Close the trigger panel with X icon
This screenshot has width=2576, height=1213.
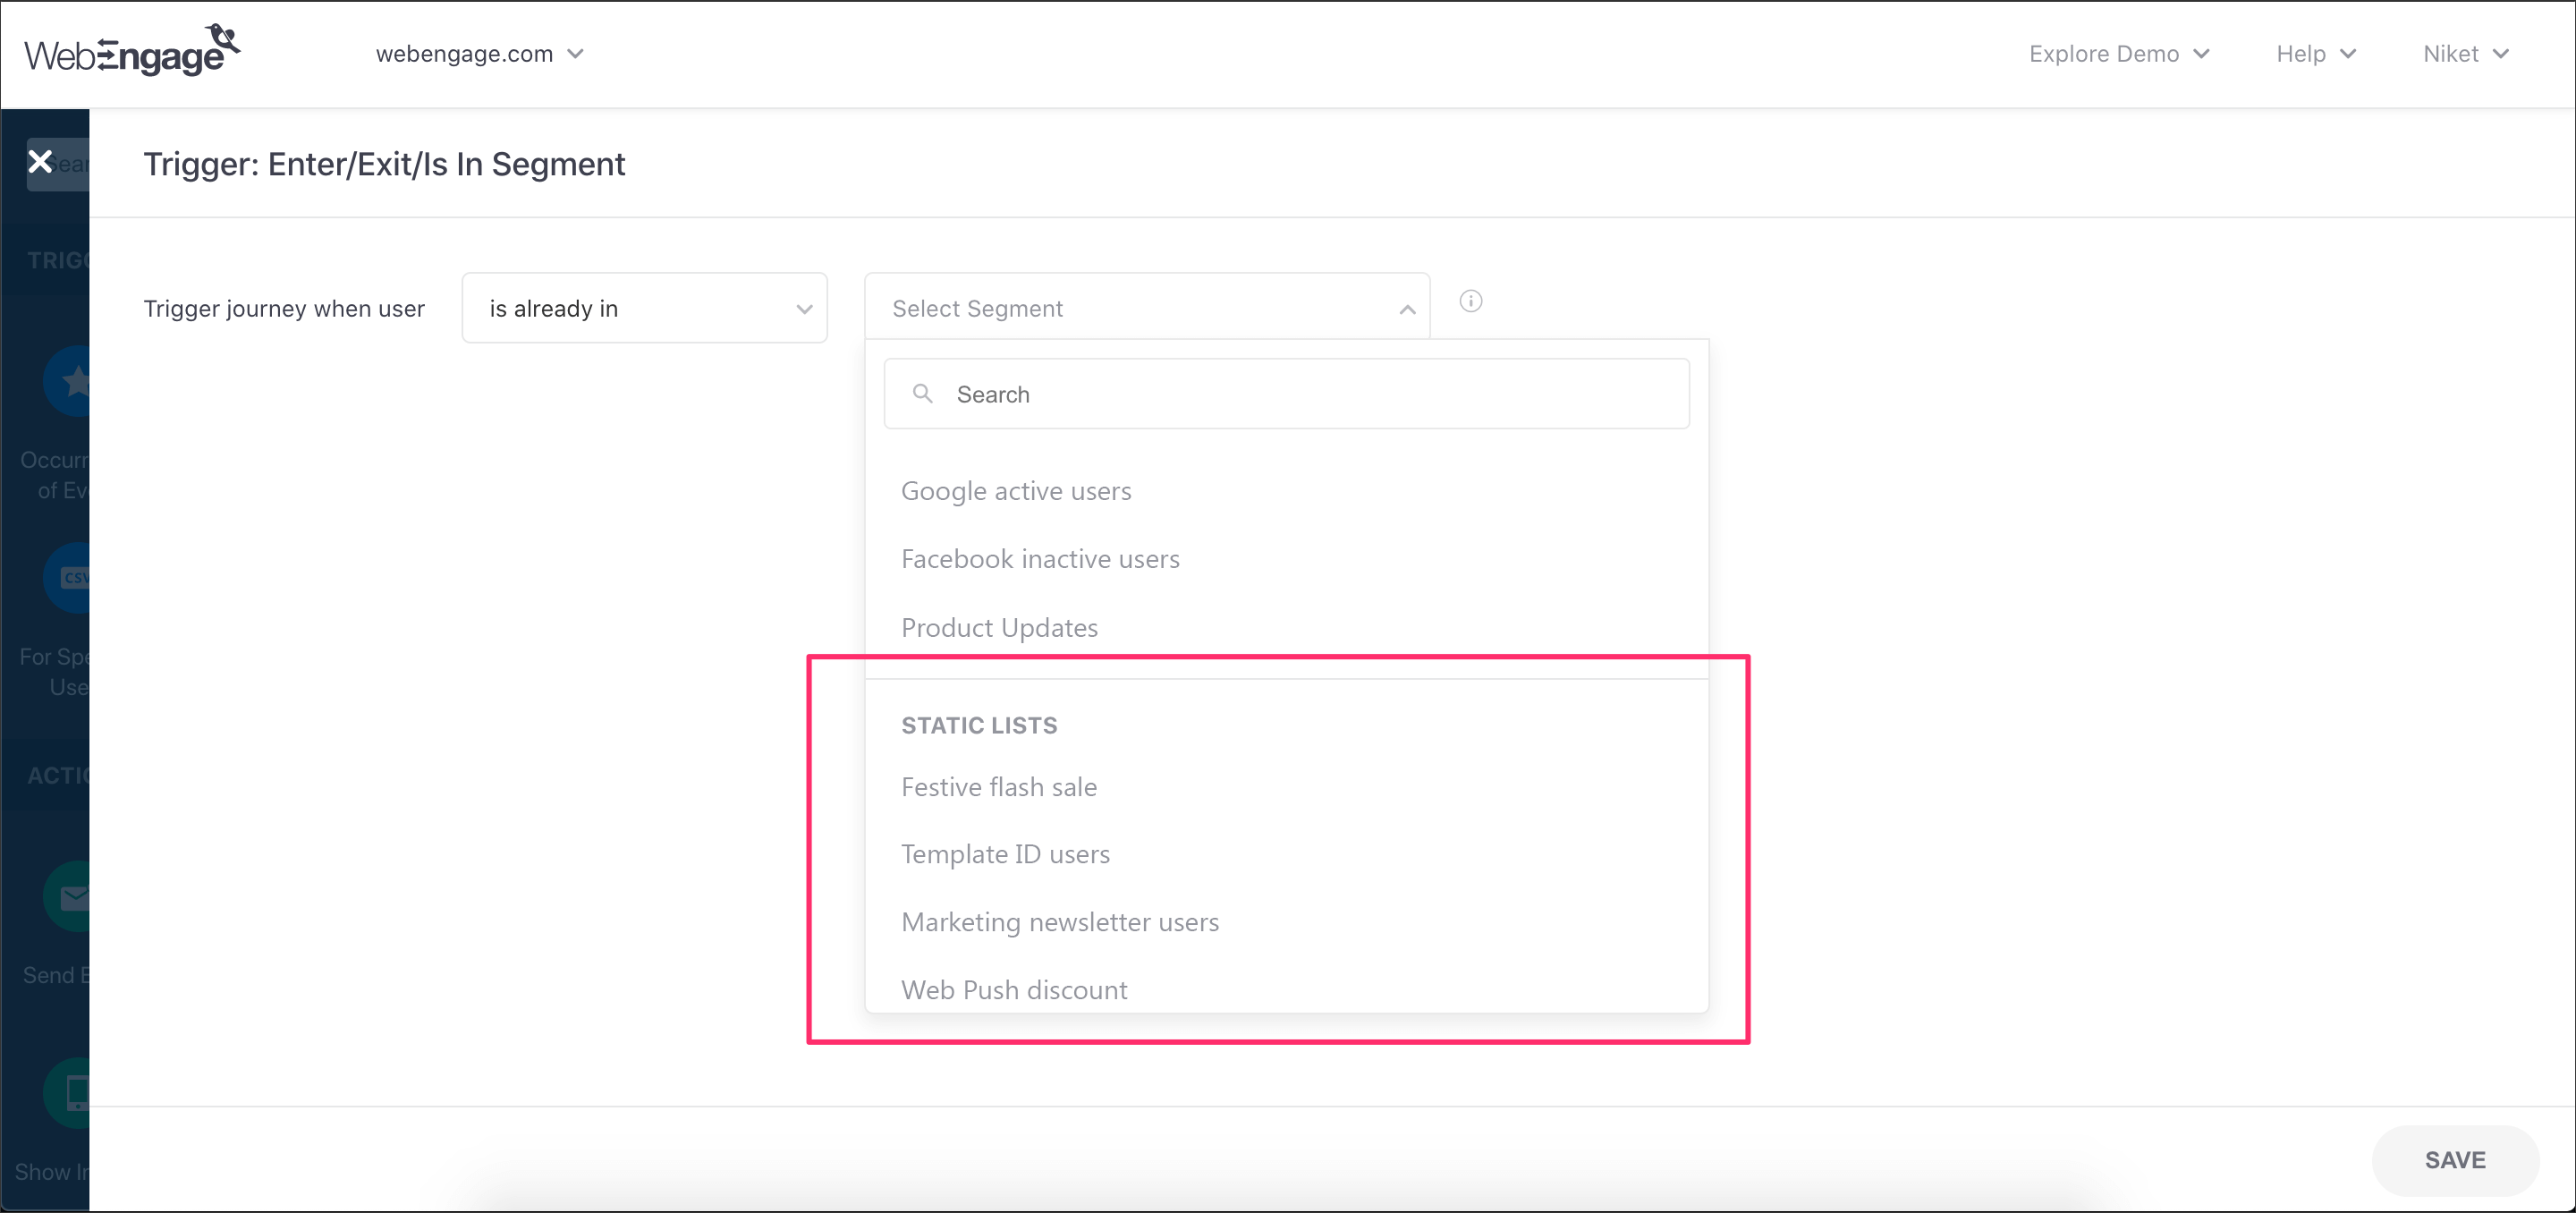pos(40,161)
